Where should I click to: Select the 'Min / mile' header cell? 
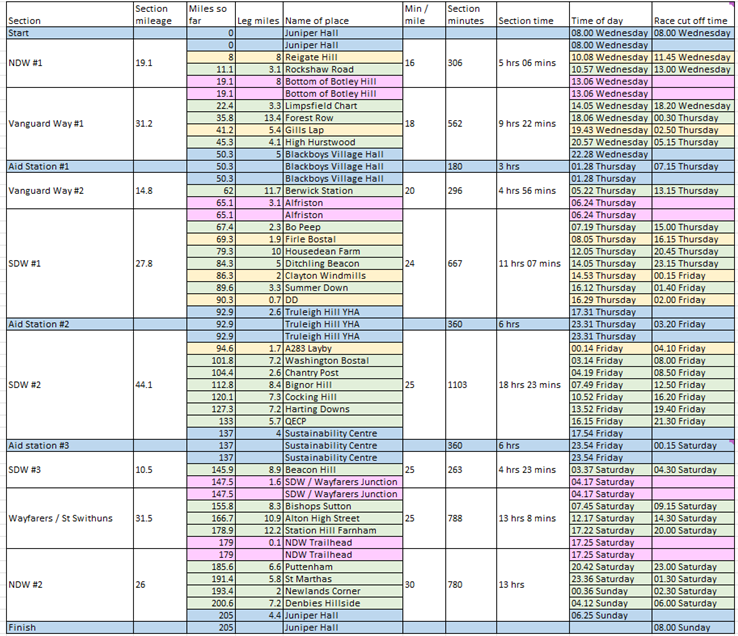pyautogui.click(x=424, y=15)
